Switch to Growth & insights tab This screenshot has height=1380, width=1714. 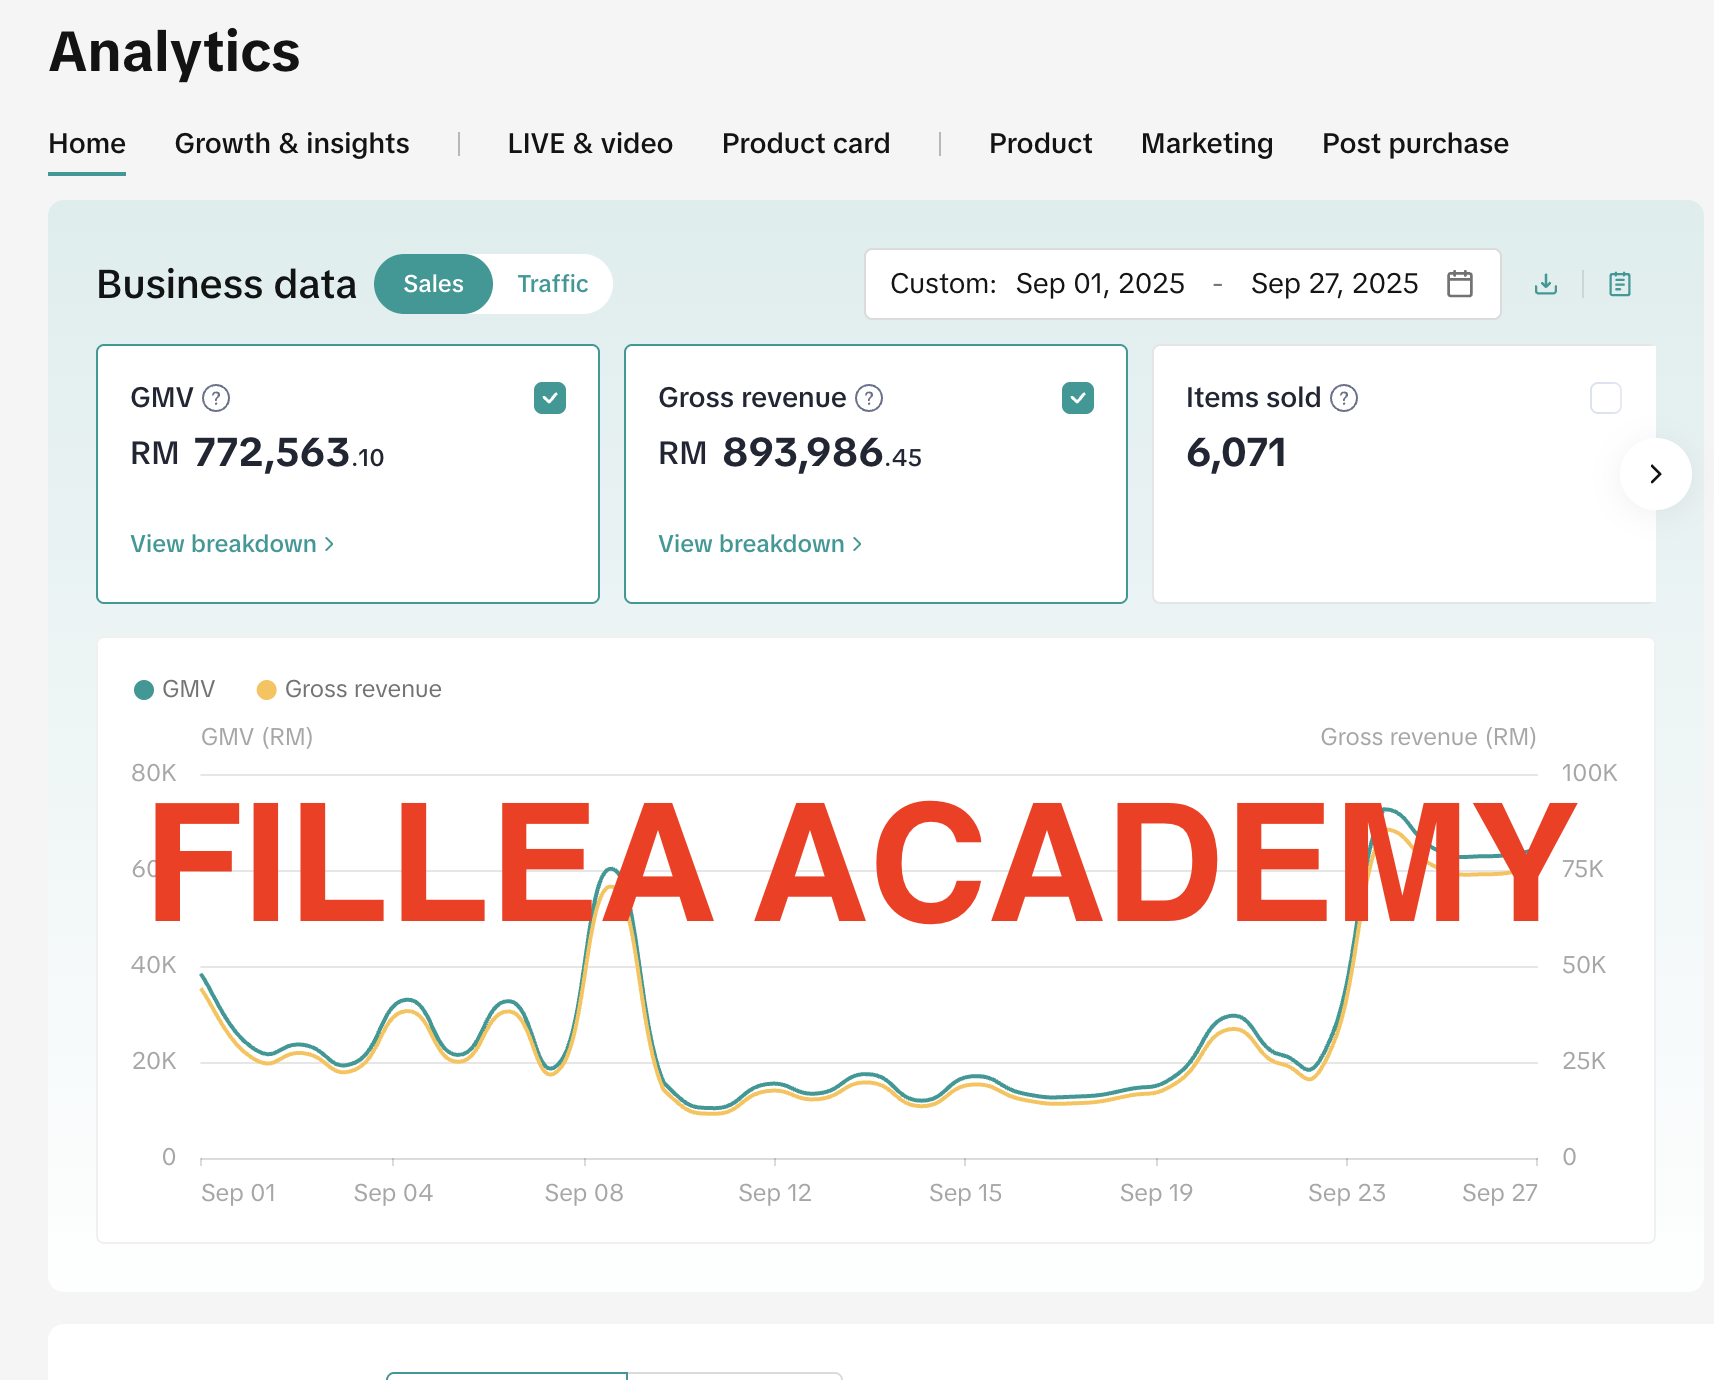tap(292, 144)
